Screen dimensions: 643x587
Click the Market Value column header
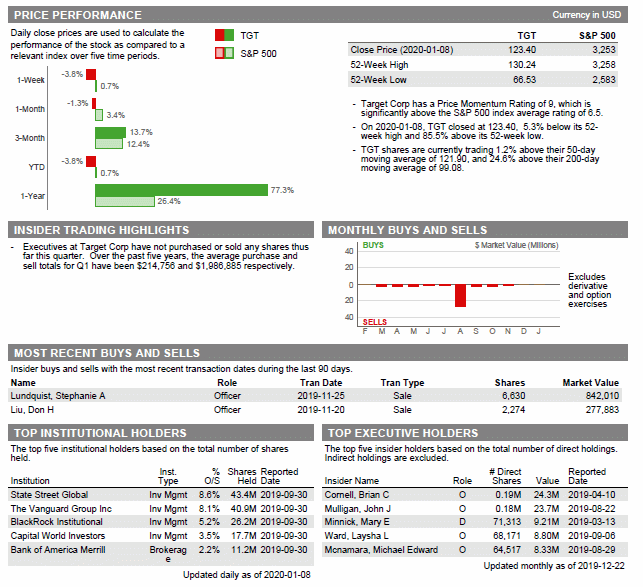click(x=591, y=383)
